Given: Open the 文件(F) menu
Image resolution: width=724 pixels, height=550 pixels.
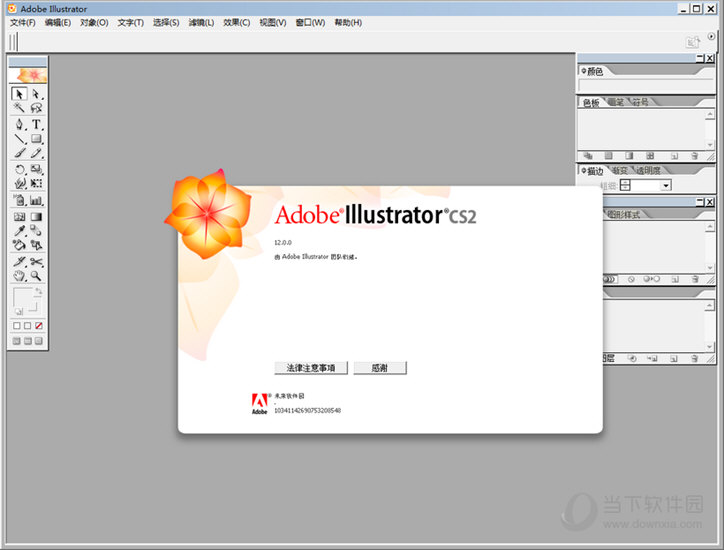Looking at the screenshot, I should click(x=23, y=23).
